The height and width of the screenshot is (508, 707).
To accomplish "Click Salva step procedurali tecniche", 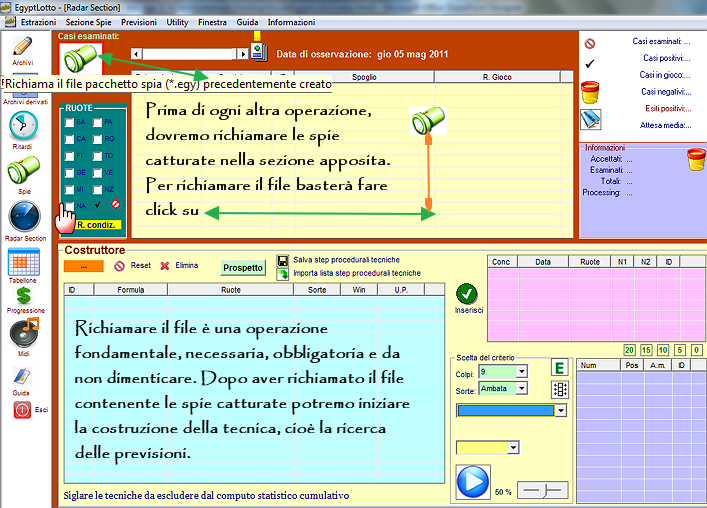I will [x=346, y=260].
